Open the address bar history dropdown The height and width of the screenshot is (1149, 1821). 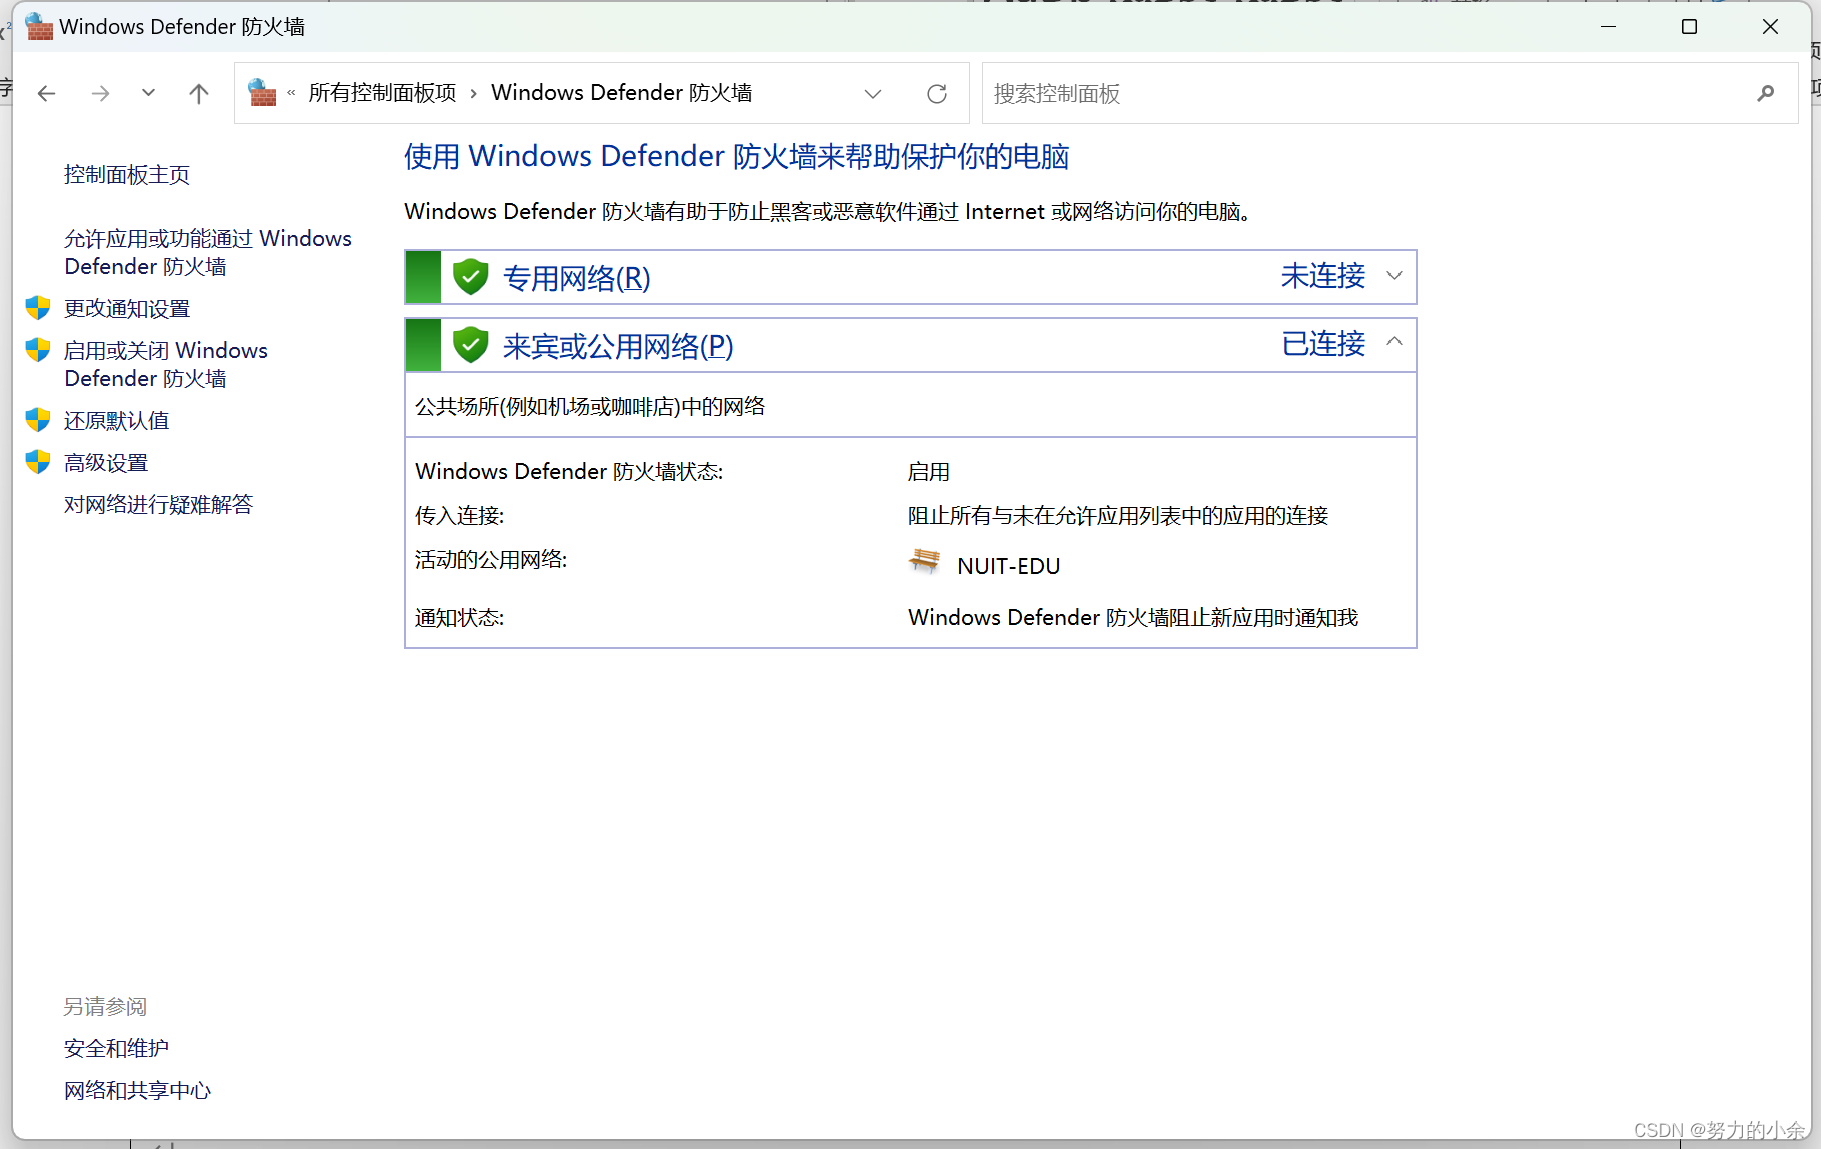tap(873, 94)
